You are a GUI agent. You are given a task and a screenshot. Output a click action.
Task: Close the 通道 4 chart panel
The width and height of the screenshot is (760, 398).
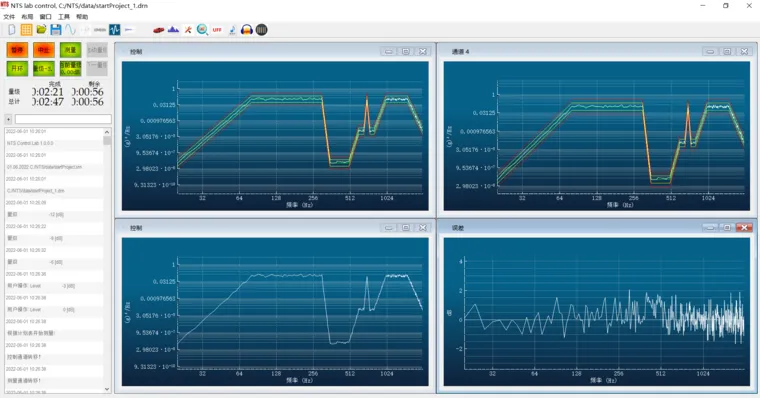(x=744, y=51)
